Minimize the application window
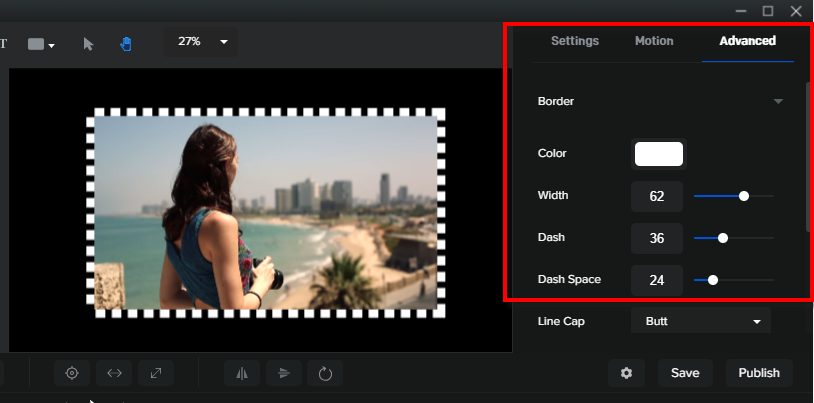The image size is (814, 403). (x=741, y=11)
